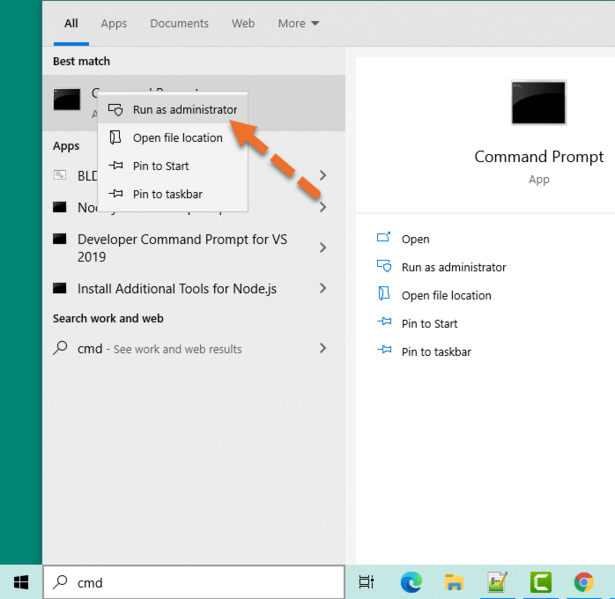This screenshot has height=599, width=615.
Task: Click shield icon in context menu Run as administrator
Action: 115,109
